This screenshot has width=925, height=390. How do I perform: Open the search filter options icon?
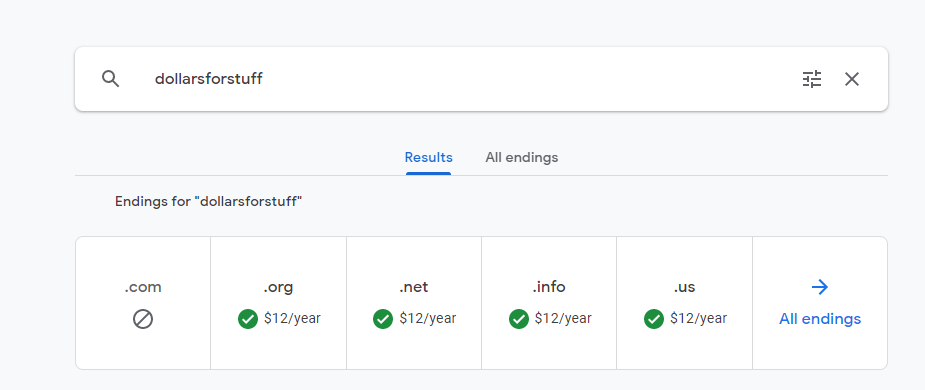point(812,79)
